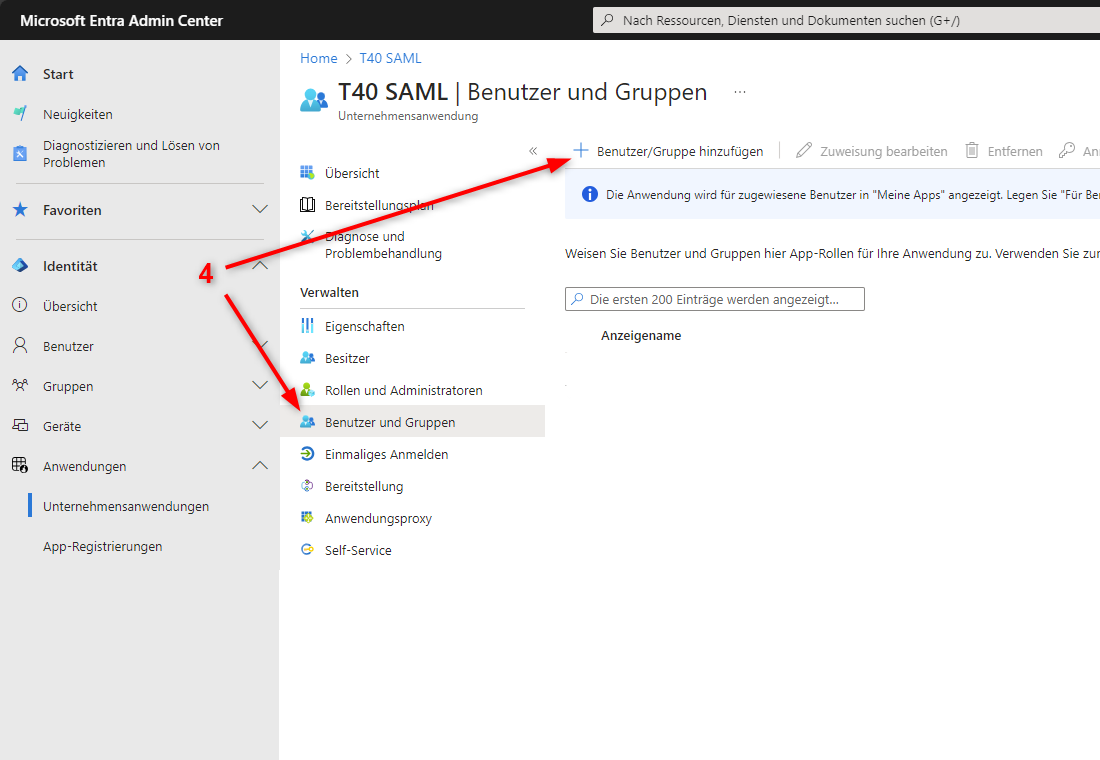Click the Benutzer und Gruppen menu icon
The width and height of the screenshot is (1100, 760).
pyautogui.click(x=307, y=422)
